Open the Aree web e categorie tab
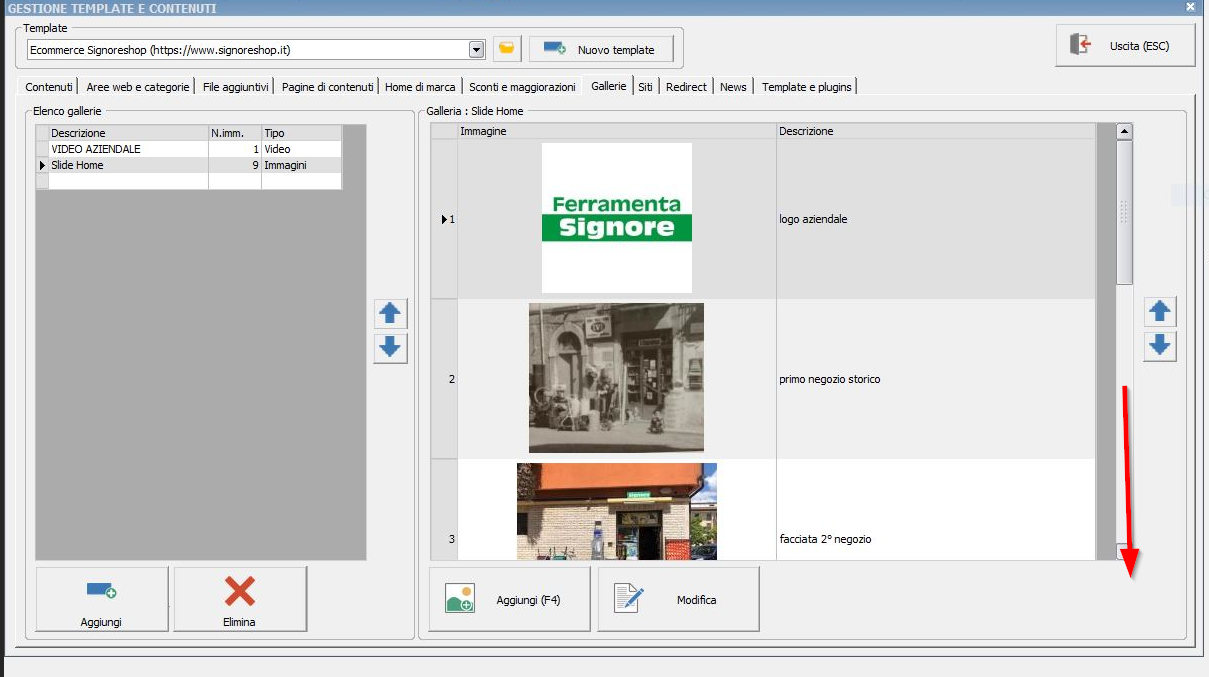 tap(137, 87)
